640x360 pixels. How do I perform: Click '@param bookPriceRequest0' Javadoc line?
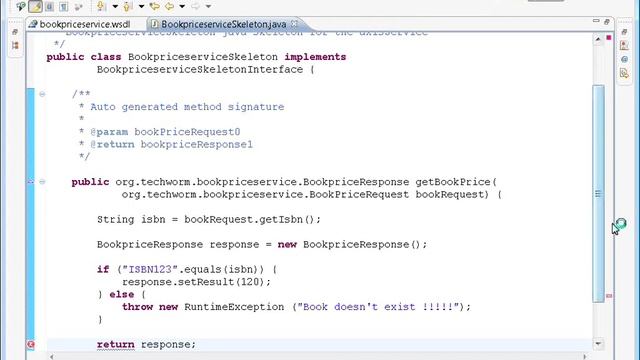[165, 132]
